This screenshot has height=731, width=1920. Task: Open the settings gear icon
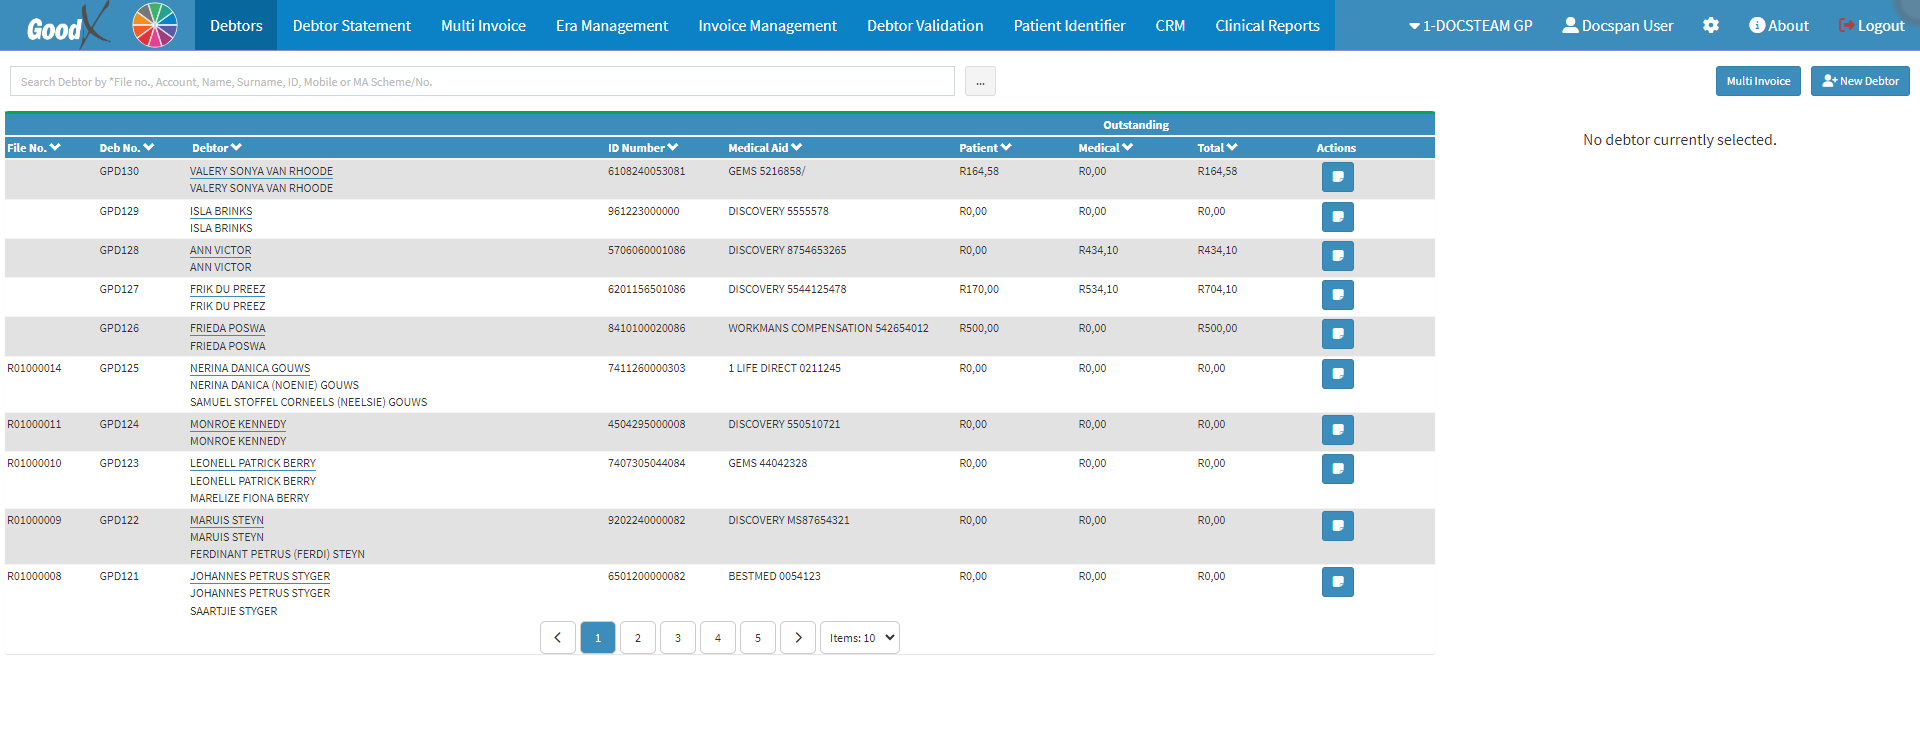tap(1710, 25)
